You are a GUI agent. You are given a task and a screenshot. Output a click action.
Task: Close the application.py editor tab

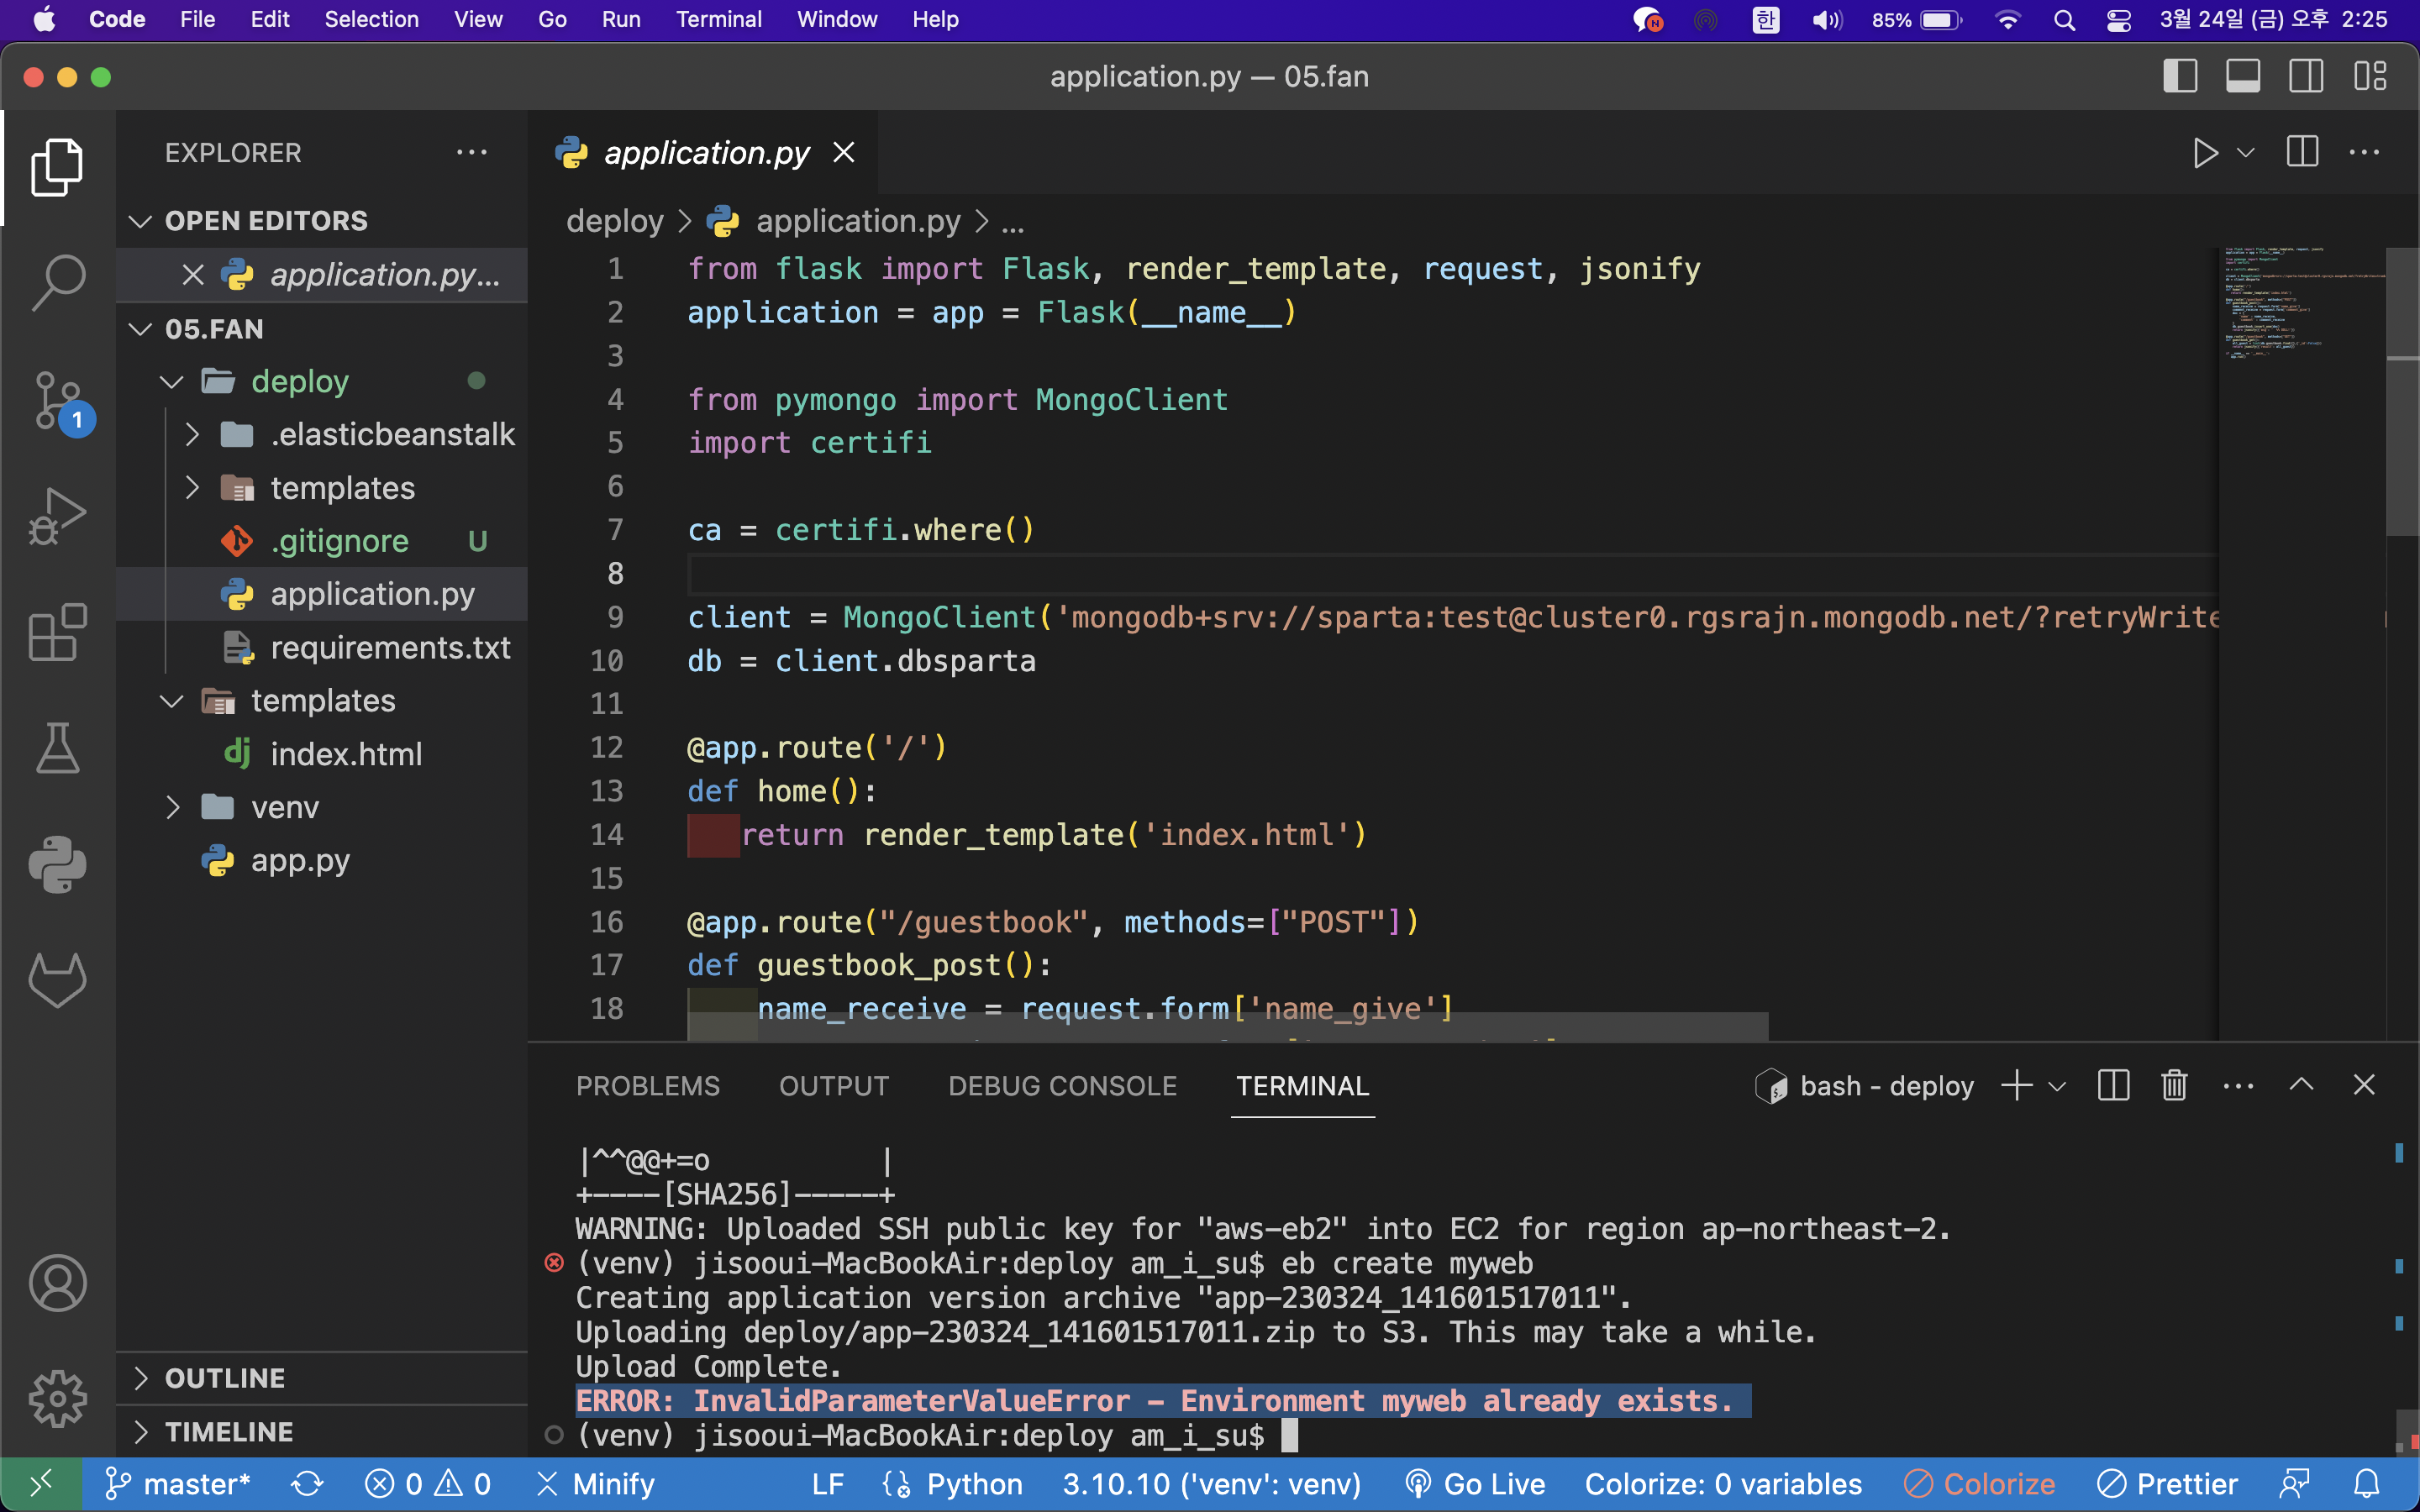pos(844,152)
